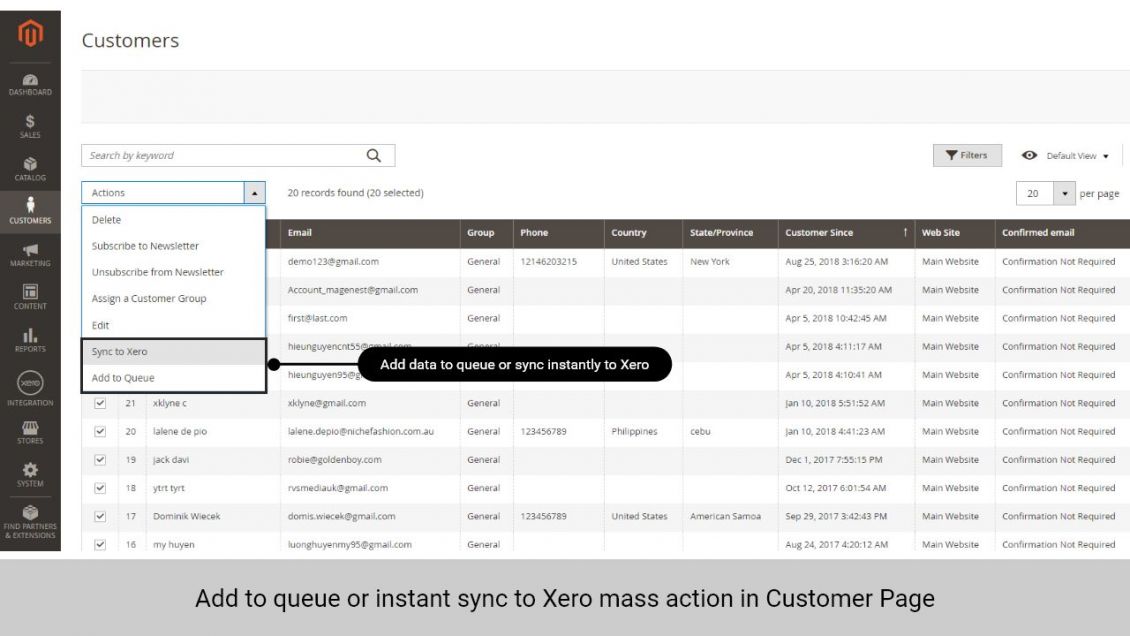Click the per page value field showing 20
Screen dimensions: 1130x636
point(1035,193)
